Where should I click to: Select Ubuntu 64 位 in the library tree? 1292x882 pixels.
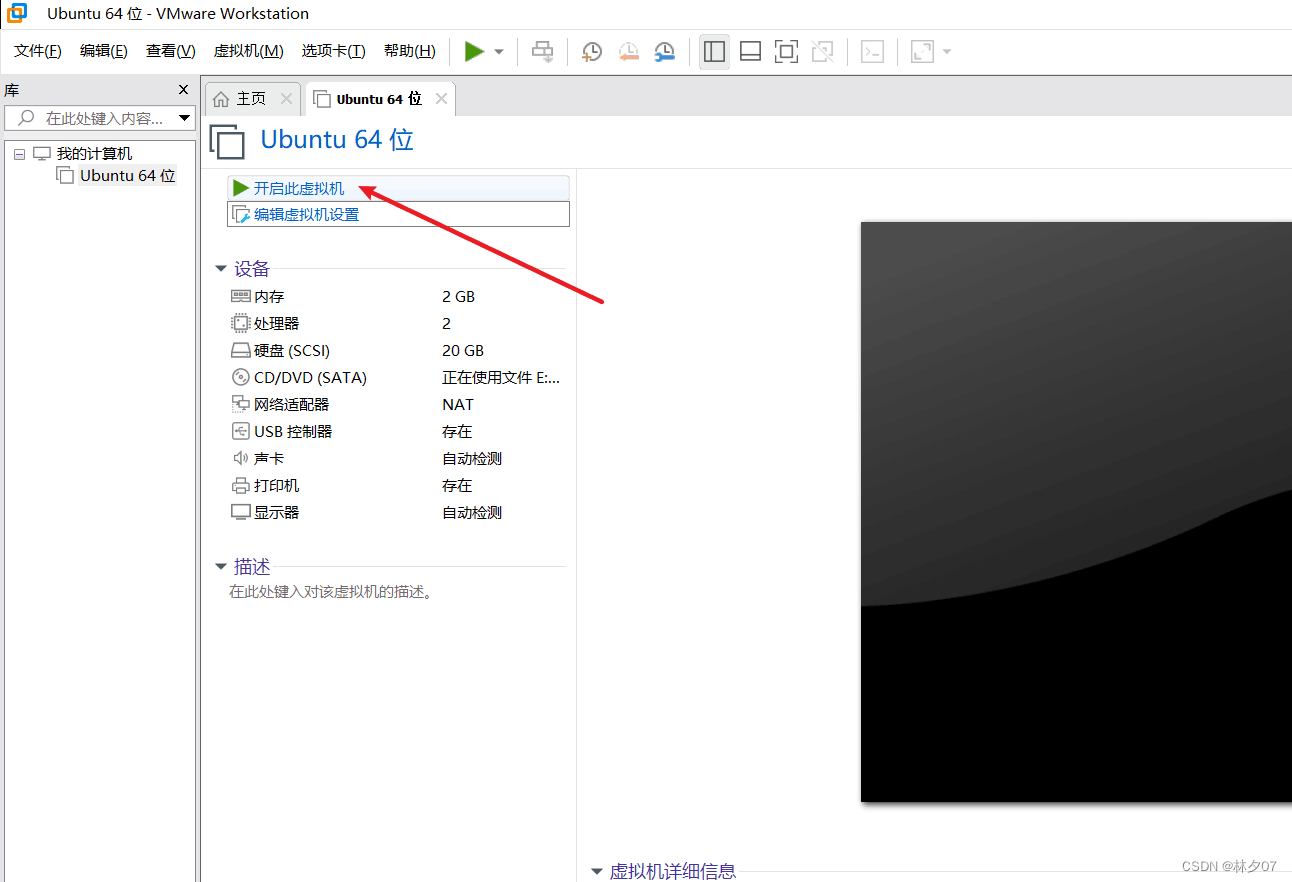pos(127,176)
